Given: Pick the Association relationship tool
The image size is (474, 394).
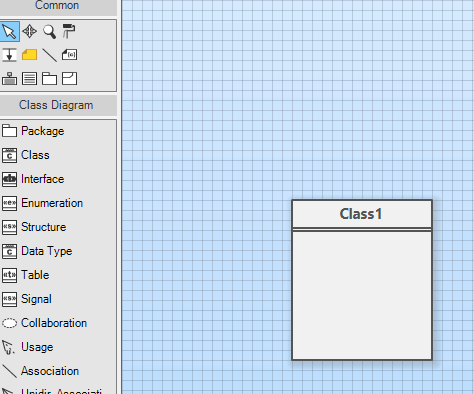Looking at the screenshot, I should coord(58,371).
